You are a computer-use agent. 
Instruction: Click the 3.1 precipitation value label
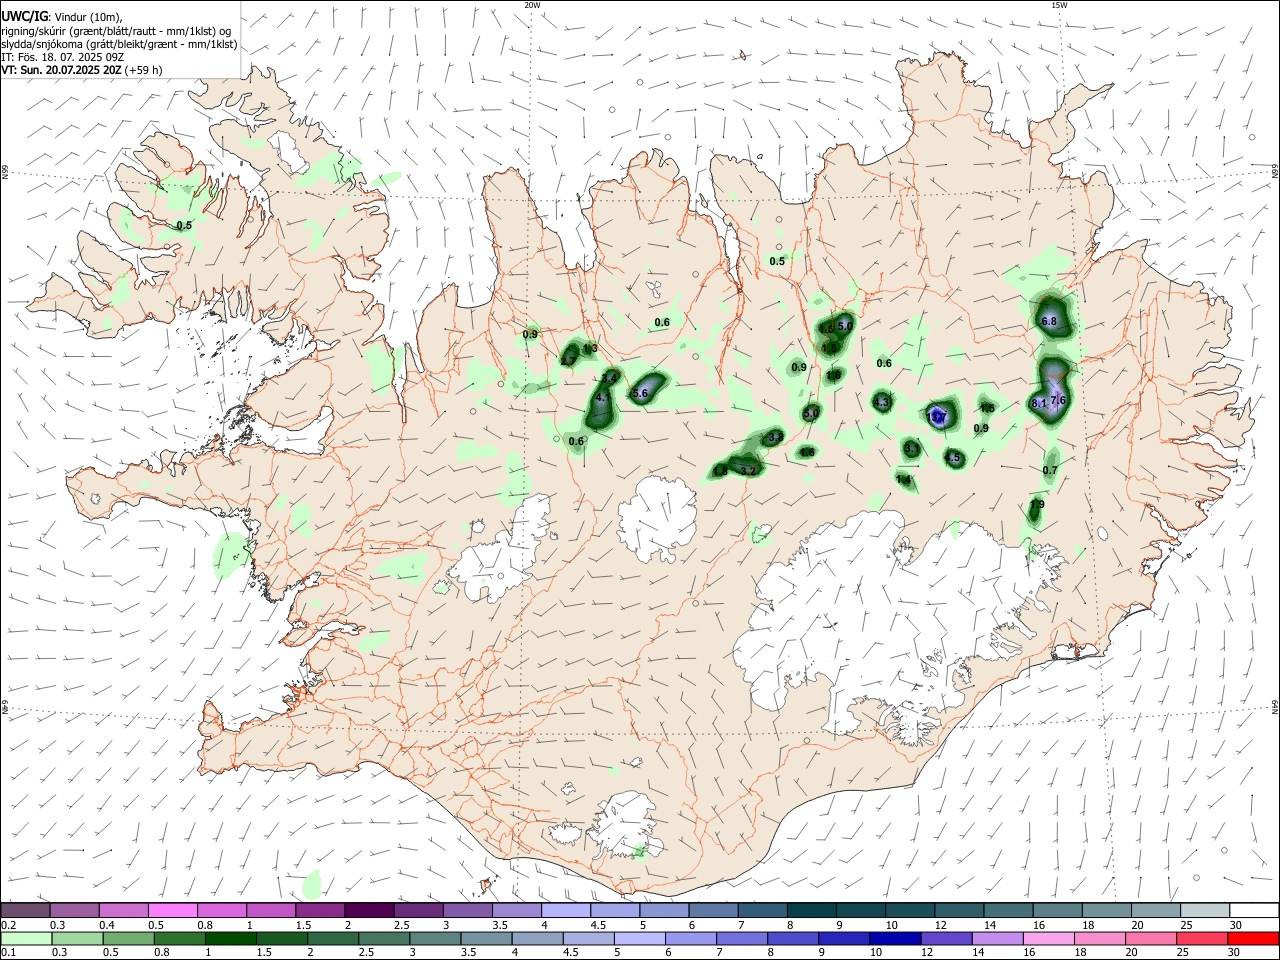(x=911, y=449)
